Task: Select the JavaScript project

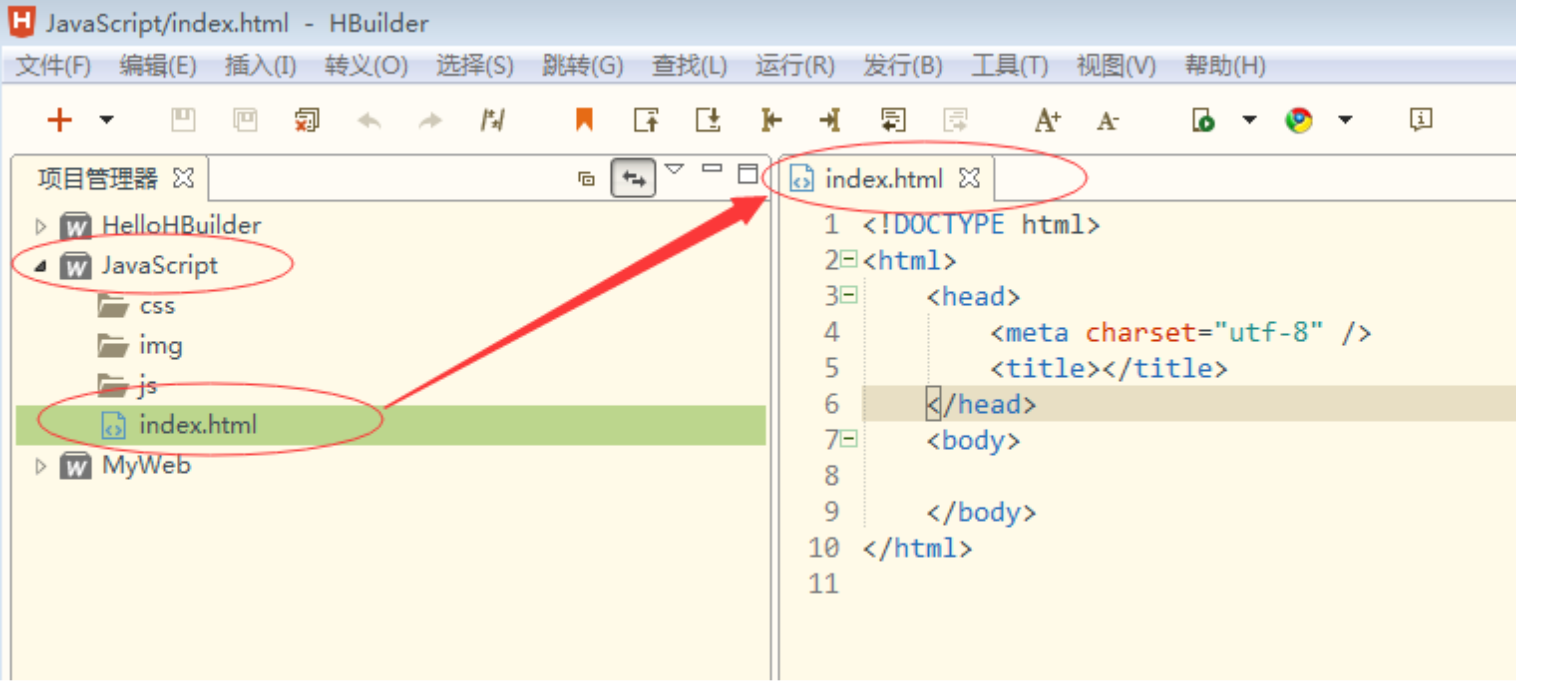Action: [159, 265]
